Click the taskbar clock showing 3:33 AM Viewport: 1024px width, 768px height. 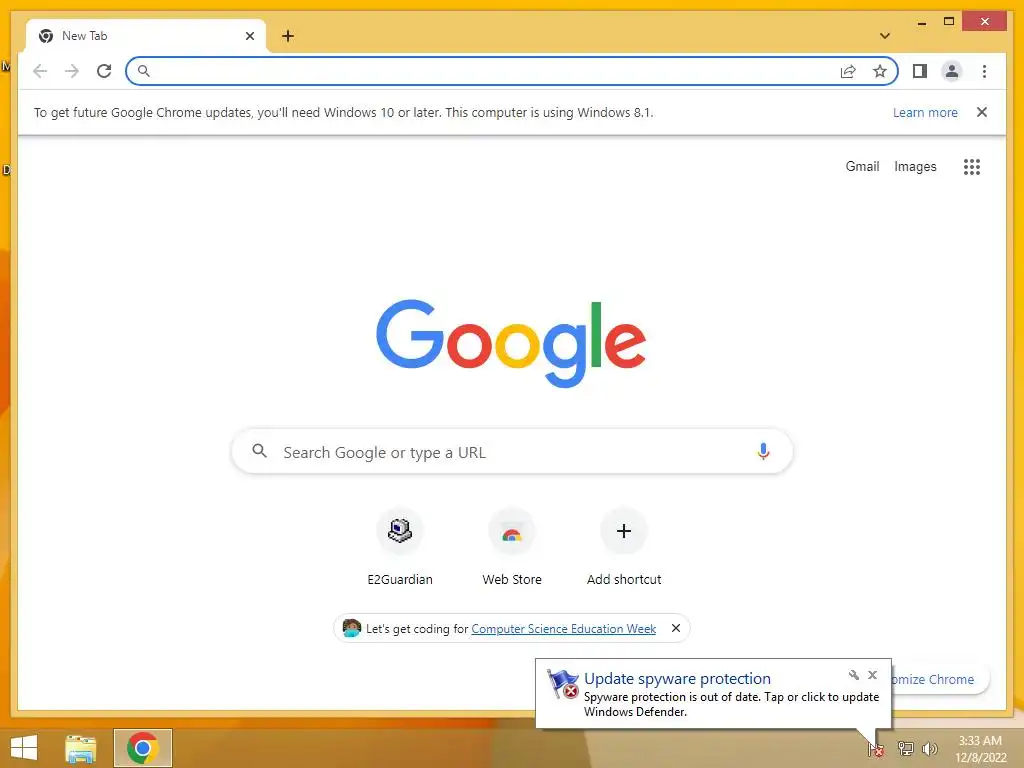pyautogui.click(x=980, y=749)
